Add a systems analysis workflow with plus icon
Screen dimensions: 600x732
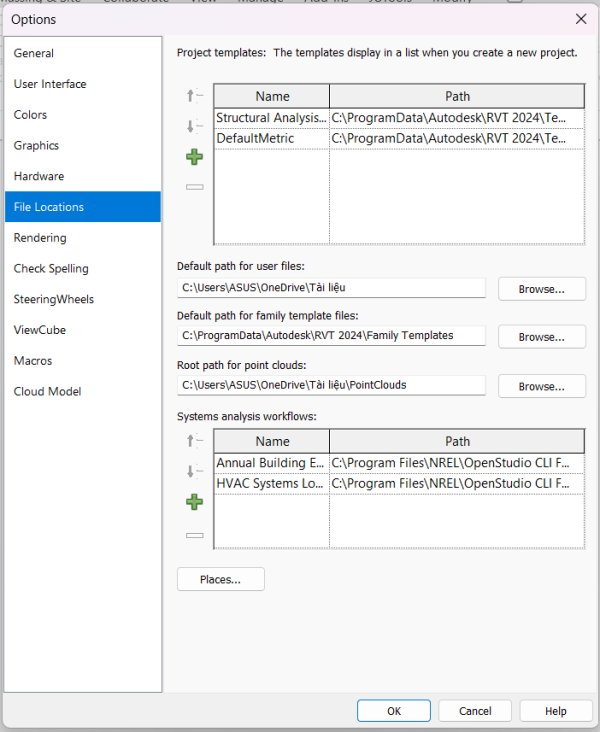[x=194, y=502]
